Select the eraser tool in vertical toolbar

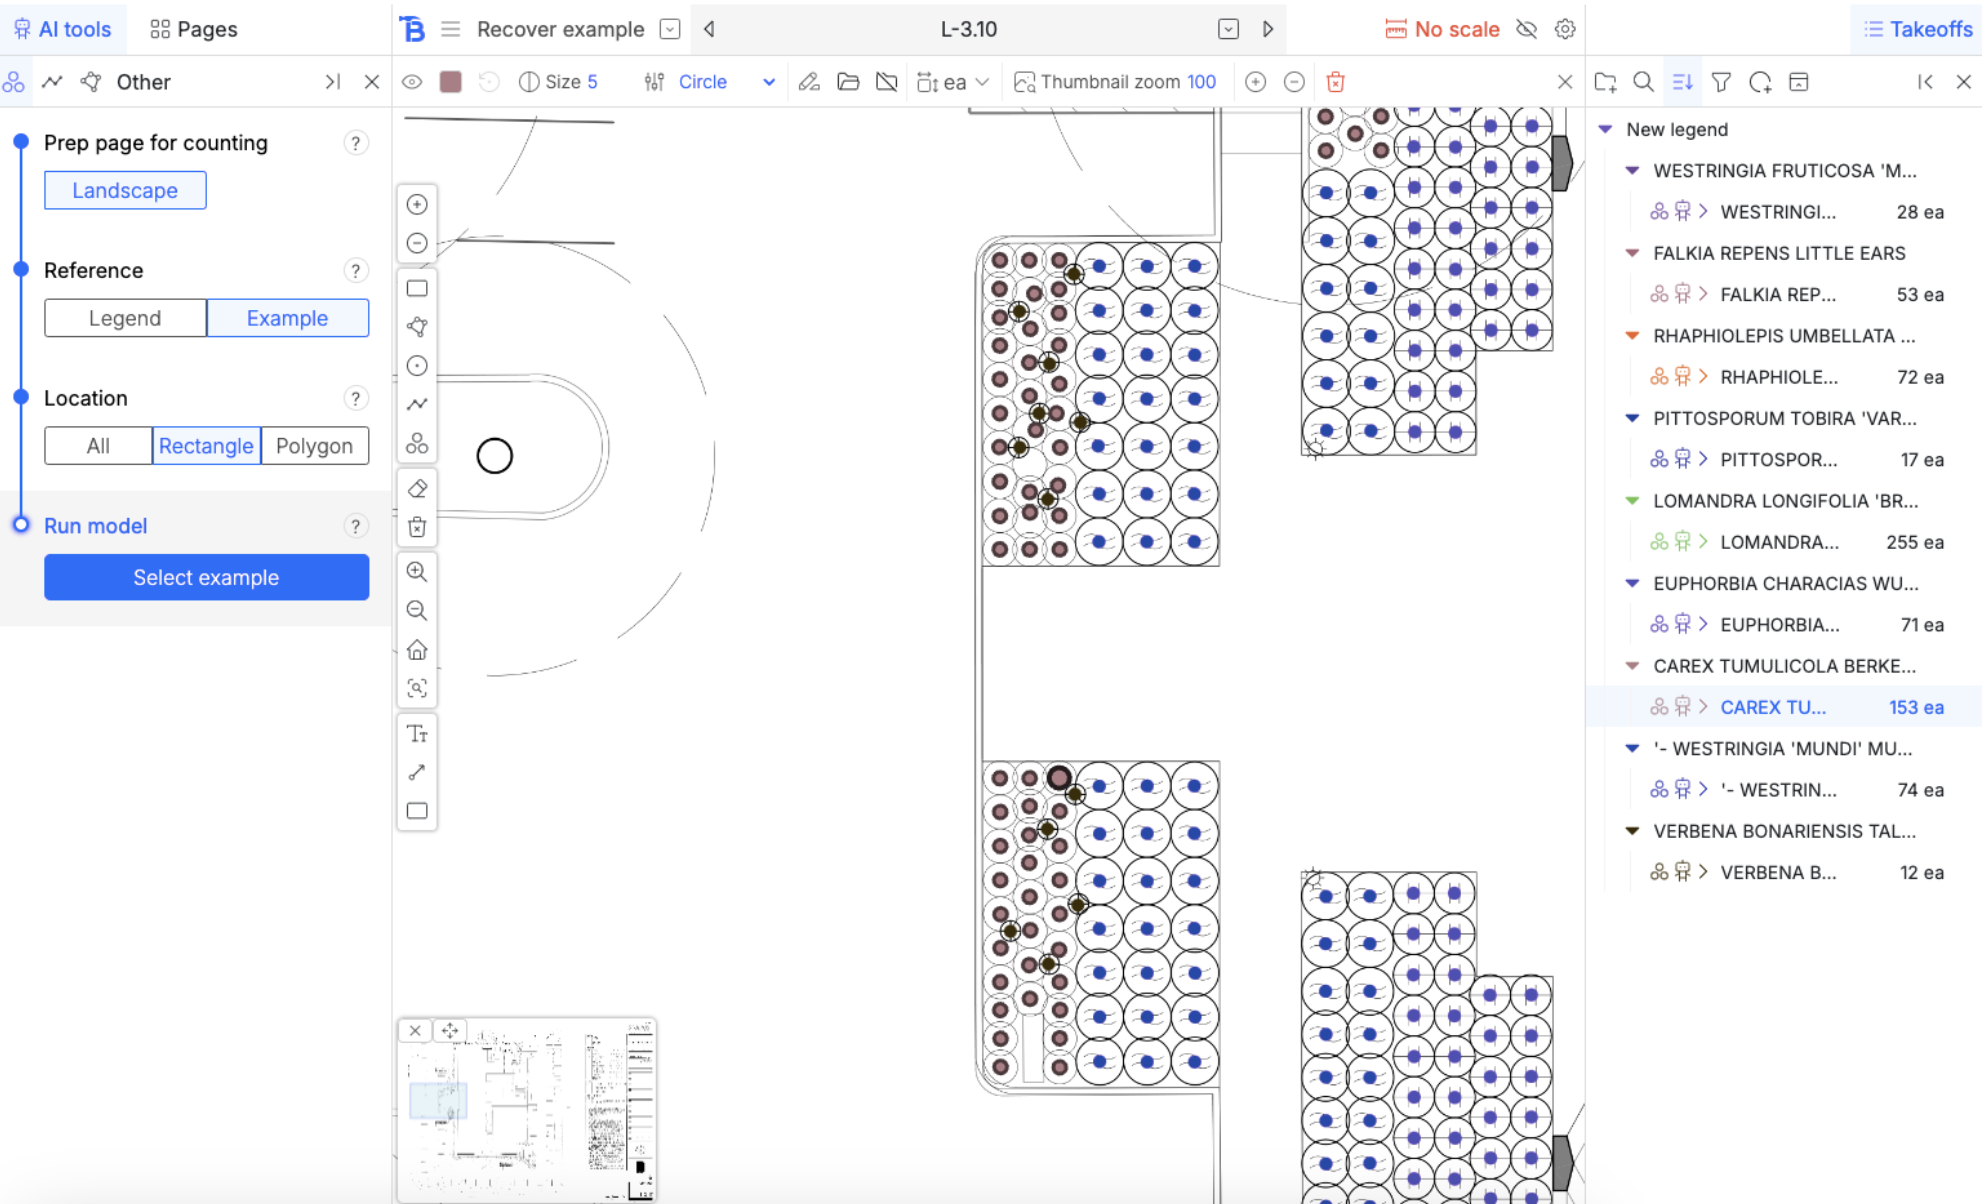pos(417,489)
